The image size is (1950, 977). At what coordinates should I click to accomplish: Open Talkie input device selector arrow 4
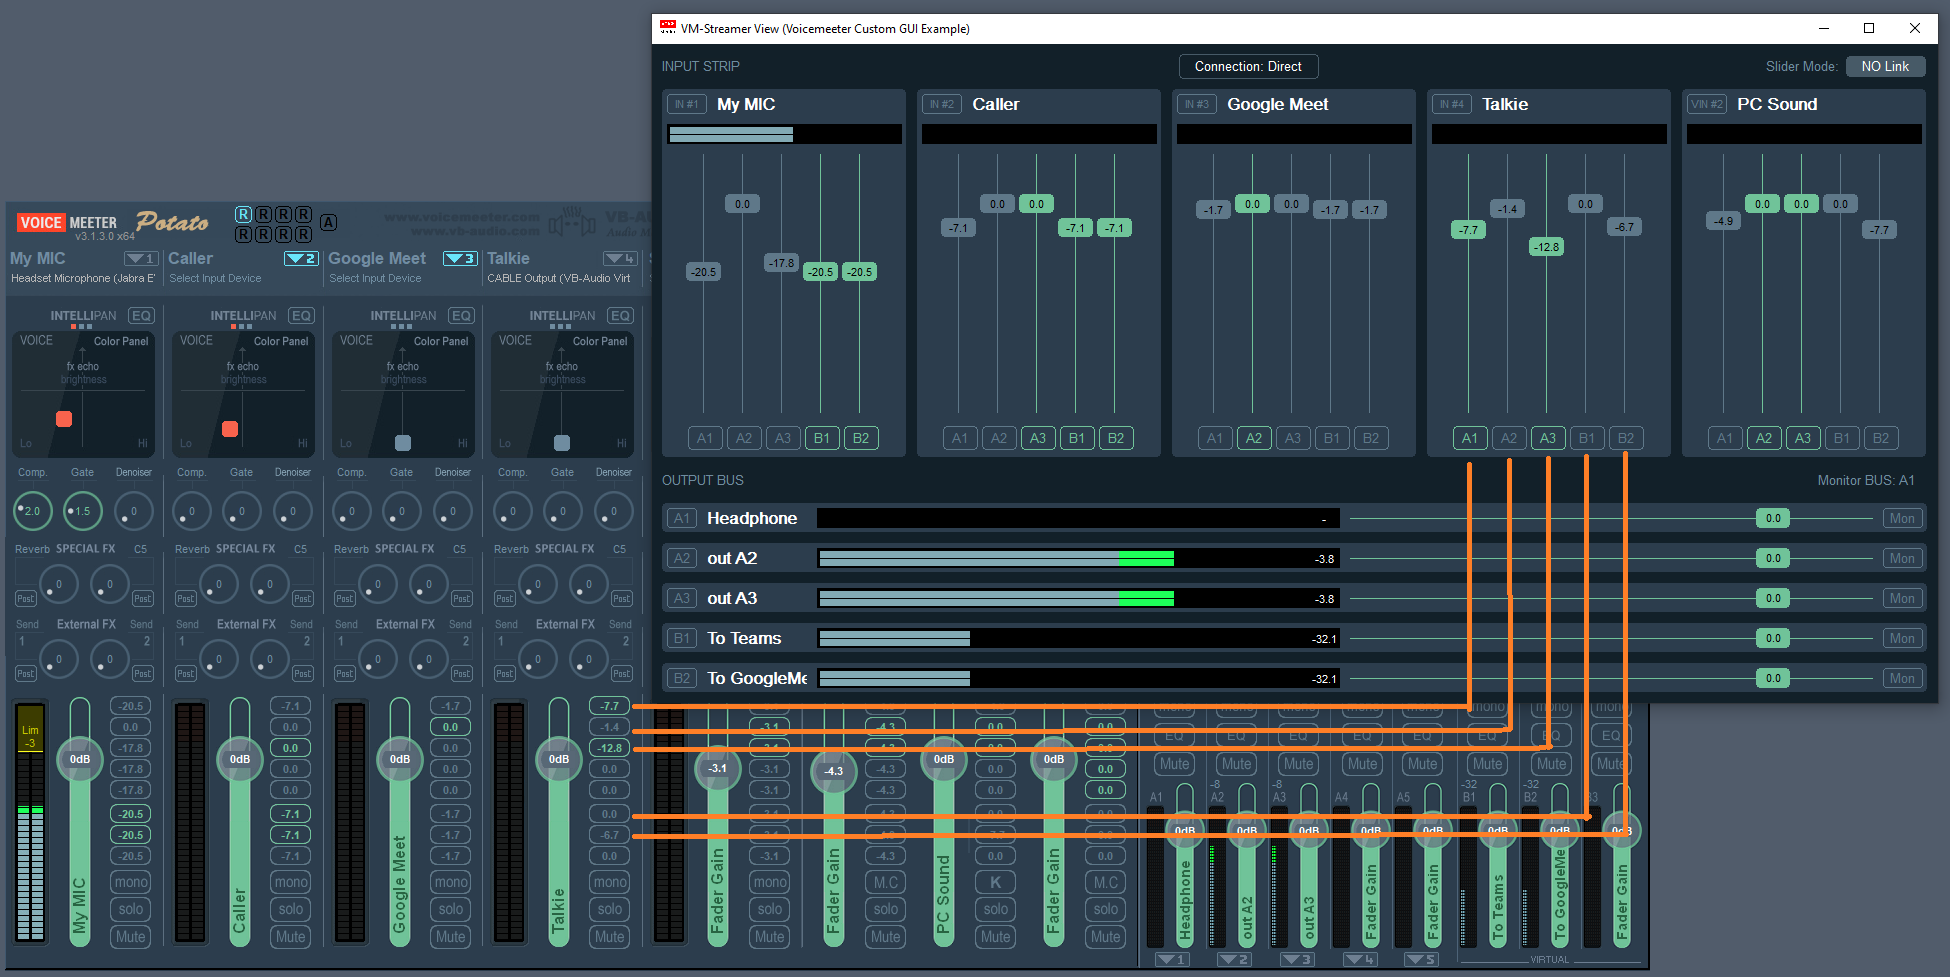pyautogui.click(x=620, y=258)
